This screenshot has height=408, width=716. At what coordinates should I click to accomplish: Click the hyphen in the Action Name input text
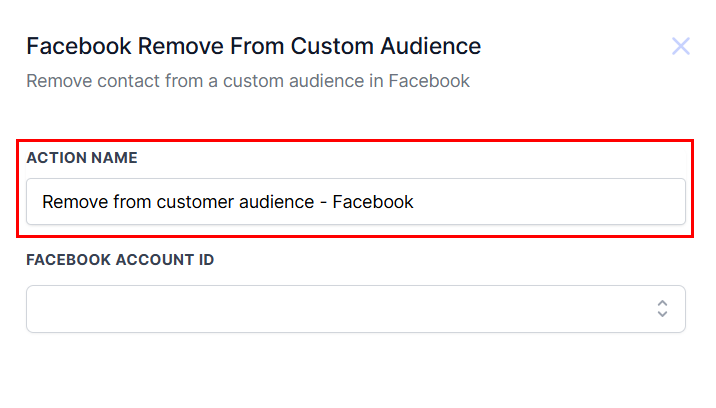point(321,202)
